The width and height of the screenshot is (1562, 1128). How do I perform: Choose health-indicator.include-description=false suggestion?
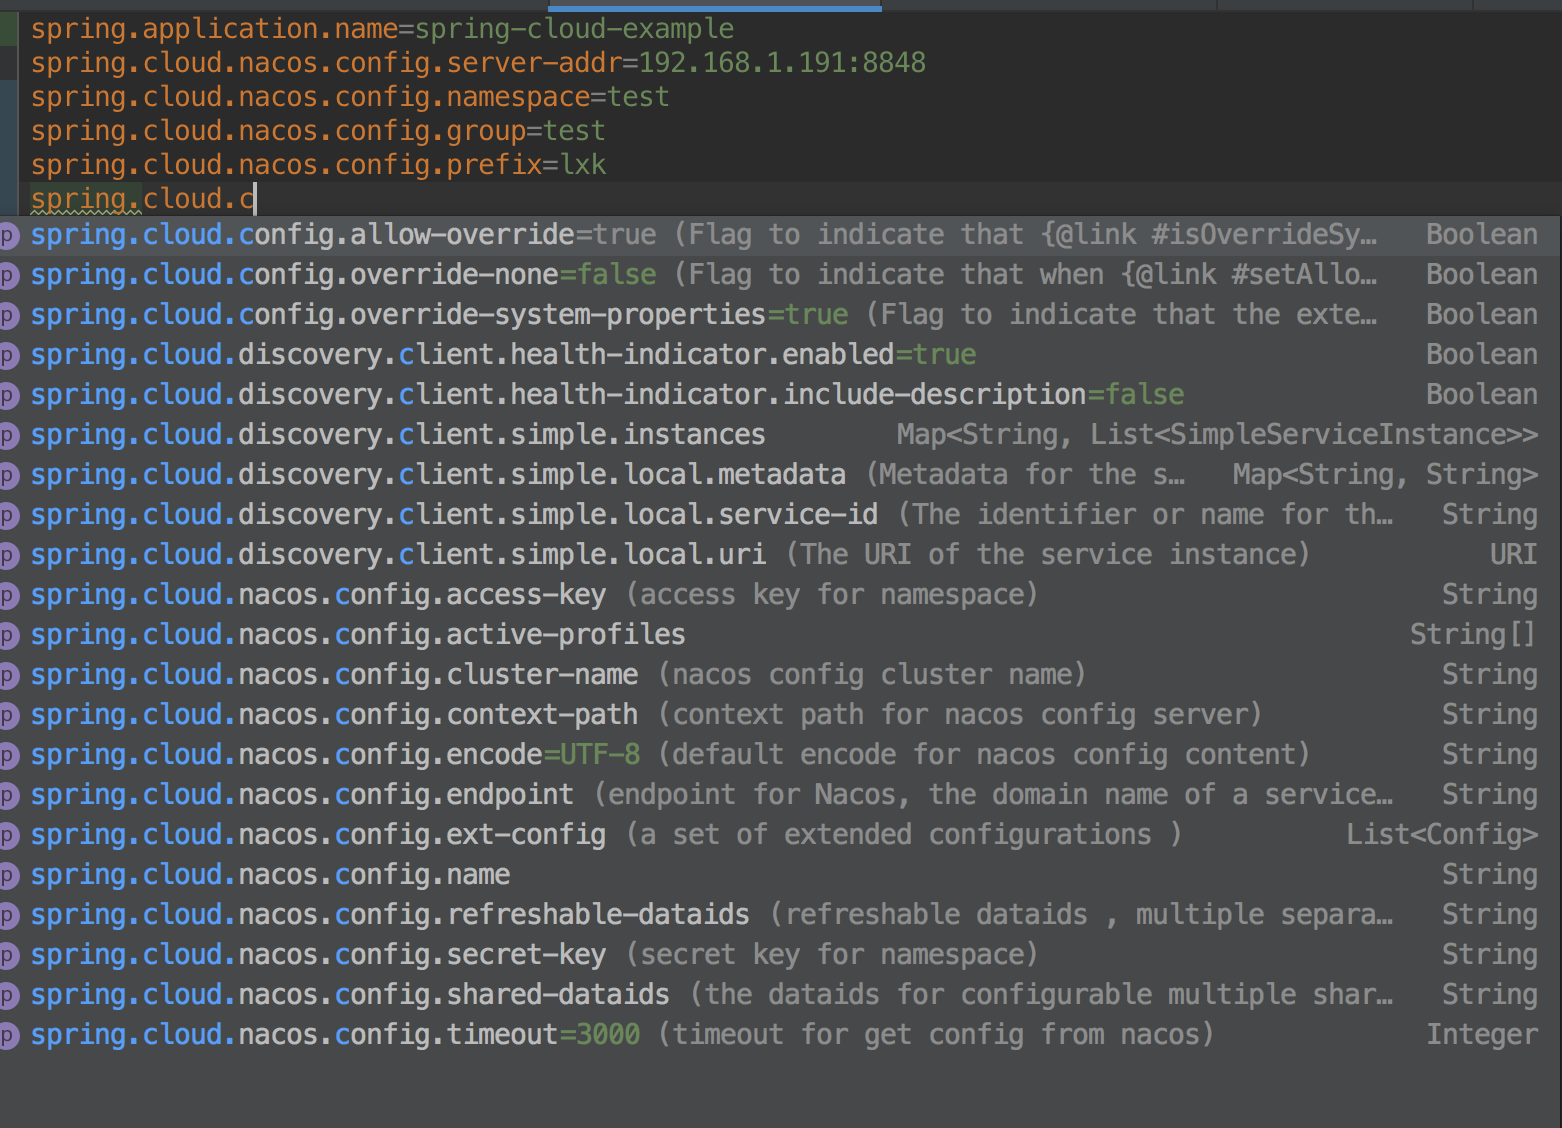[x=781, y=395]
